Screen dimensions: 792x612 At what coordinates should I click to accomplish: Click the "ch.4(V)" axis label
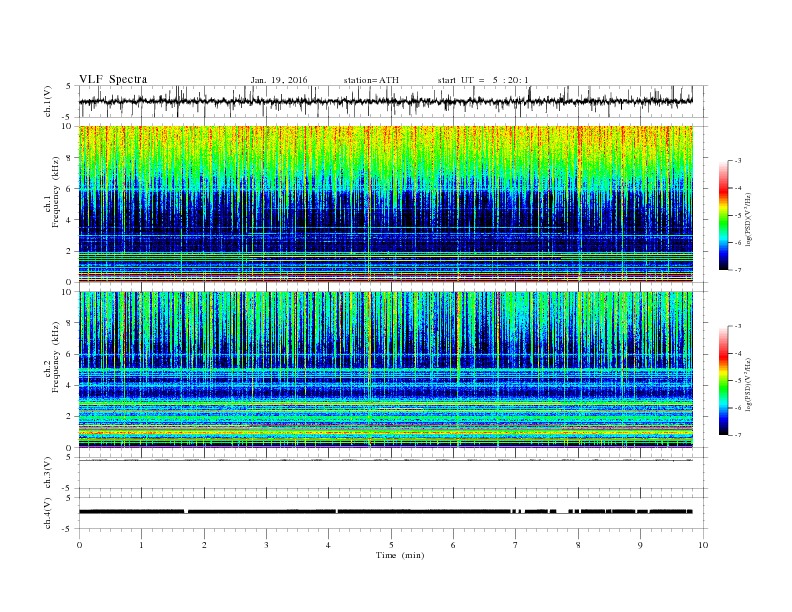(x=48, y=513)
